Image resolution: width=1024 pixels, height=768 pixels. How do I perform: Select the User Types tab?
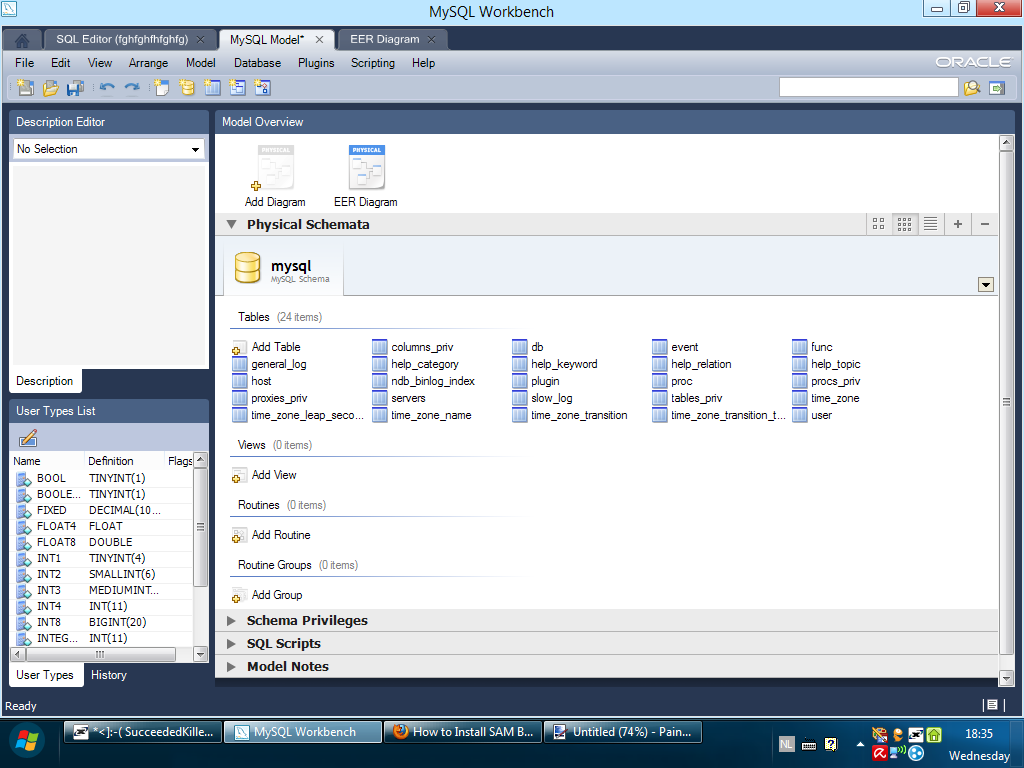click(45, 675)
